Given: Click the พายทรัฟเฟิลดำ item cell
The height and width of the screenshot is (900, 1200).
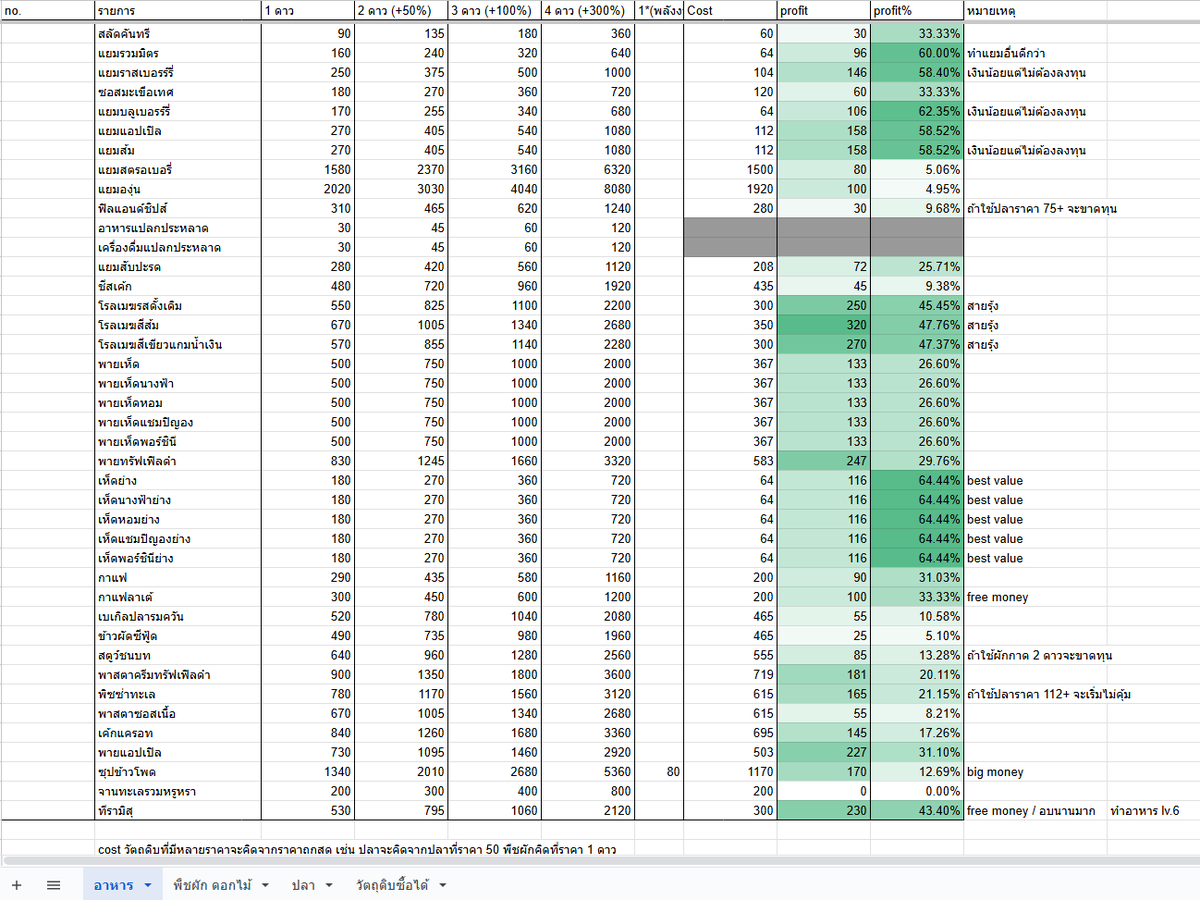Looking at the screenshot, I should coord(178,462).
